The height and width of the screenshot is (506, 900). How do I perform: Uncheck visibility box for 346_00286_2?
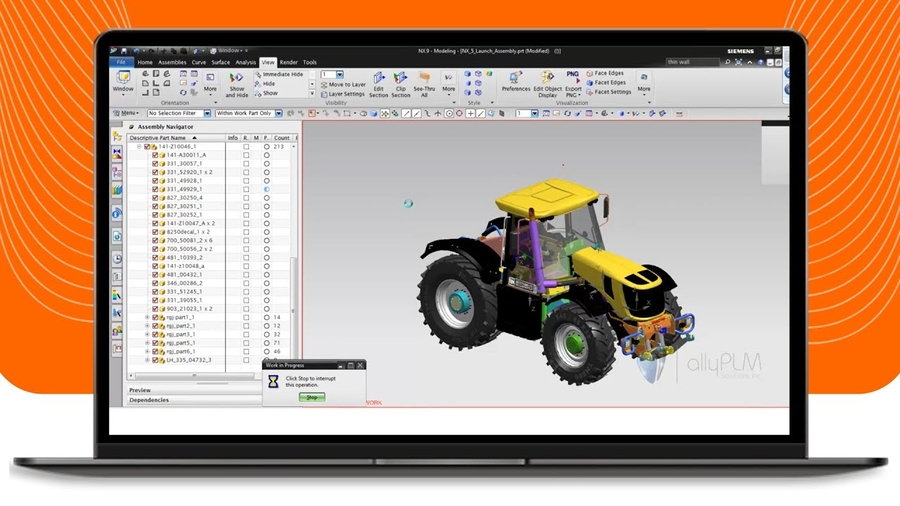click(x=155, y=283)
